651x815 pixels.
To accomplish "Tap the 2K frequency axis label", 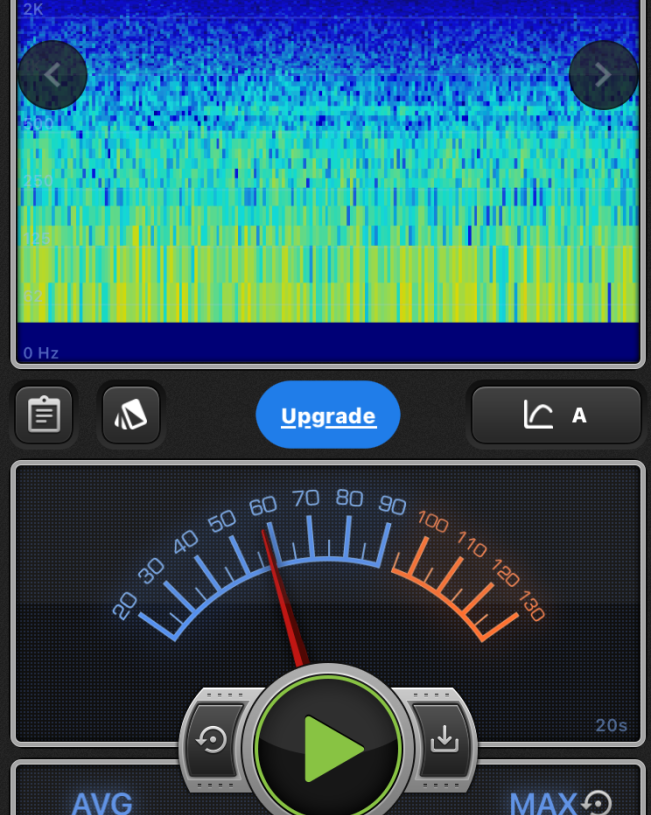I will click(34, 10).
